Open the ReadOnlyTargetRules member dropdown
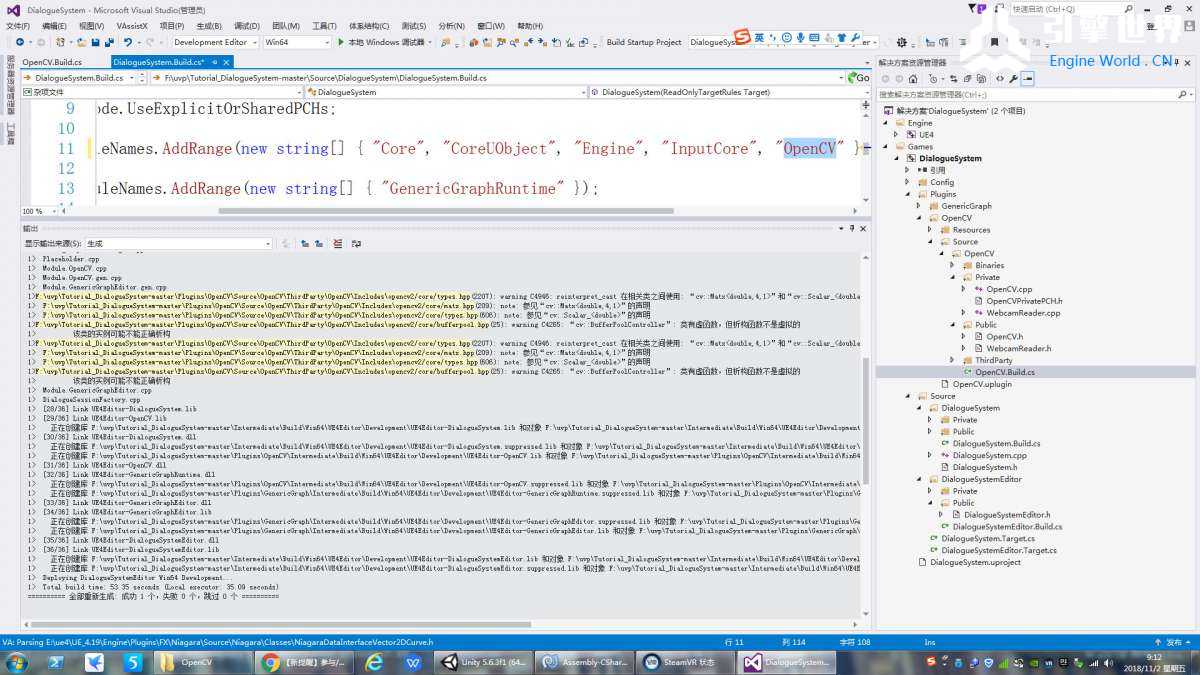Viewport: 1200px width, 675px height. click(x=729, y=92)
